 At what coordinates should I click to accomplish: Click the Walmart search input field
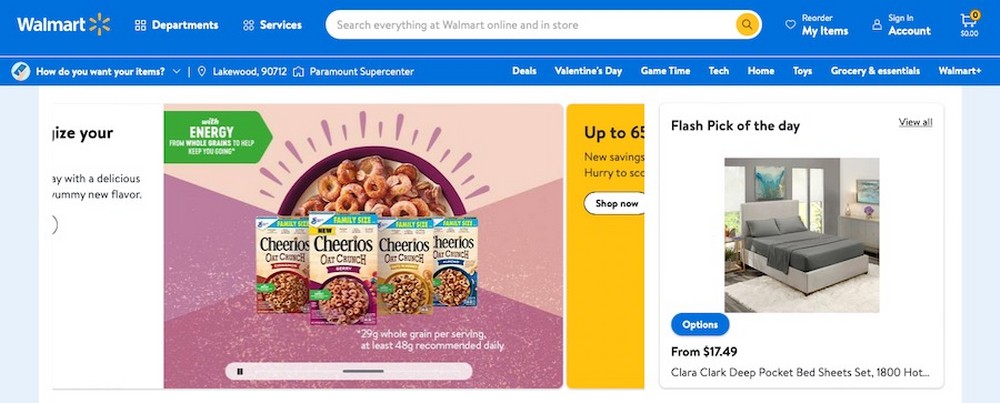click(530, 25)
